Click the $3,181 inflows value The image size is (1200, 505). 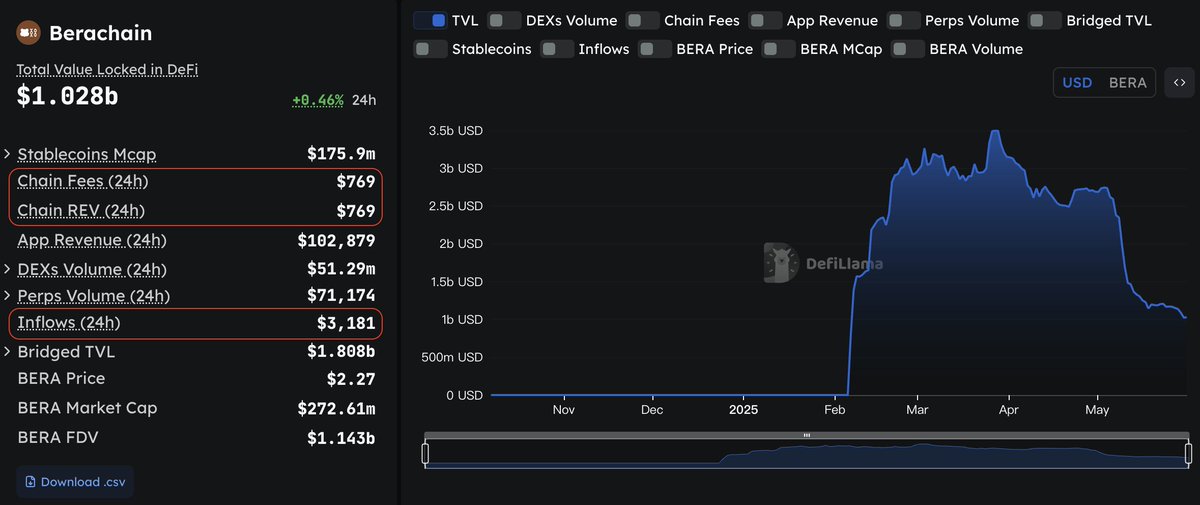pos(346,322)
